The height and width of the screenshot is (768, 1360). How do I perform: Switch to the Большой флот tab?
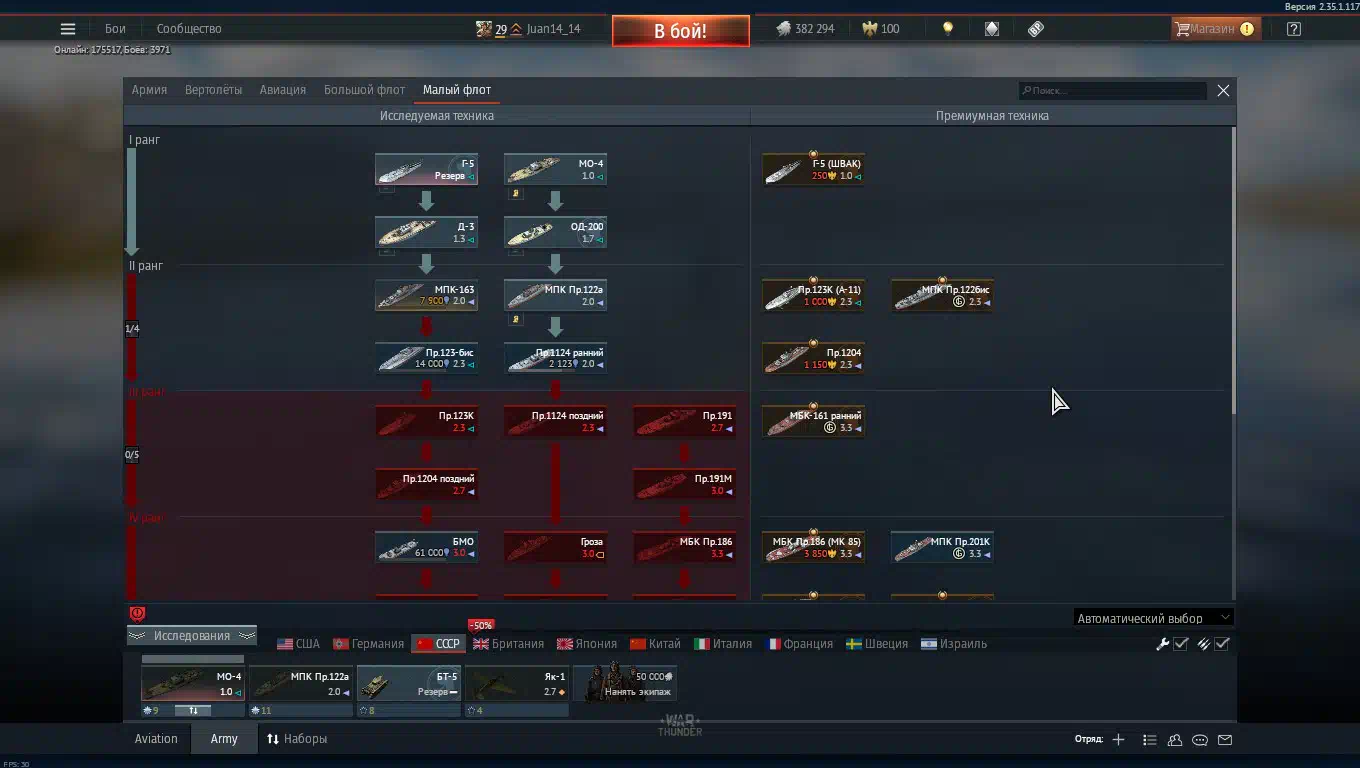(x=364, y=90)
